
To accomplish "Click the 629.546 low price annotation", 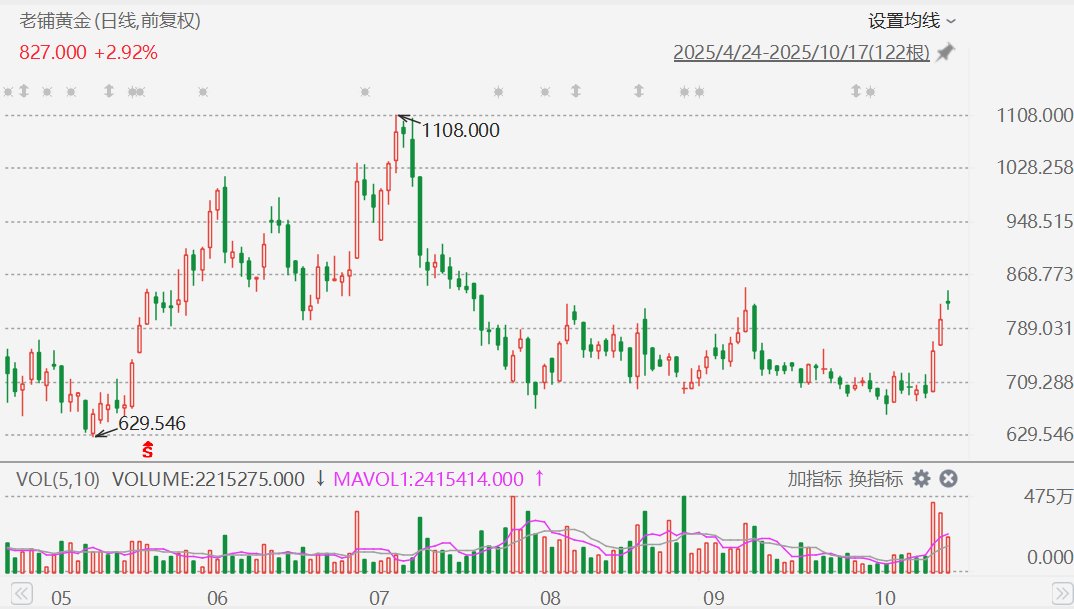I will (x=152, y=423).
